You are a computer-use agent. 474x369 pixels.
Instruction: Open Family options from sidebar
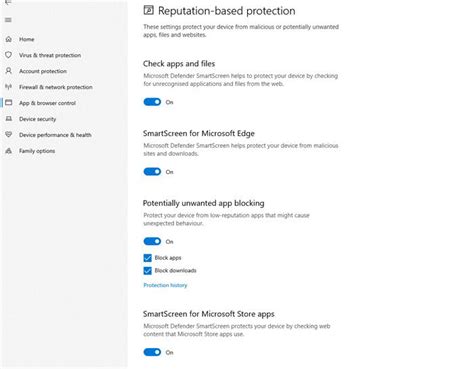[x=37, y=151]
